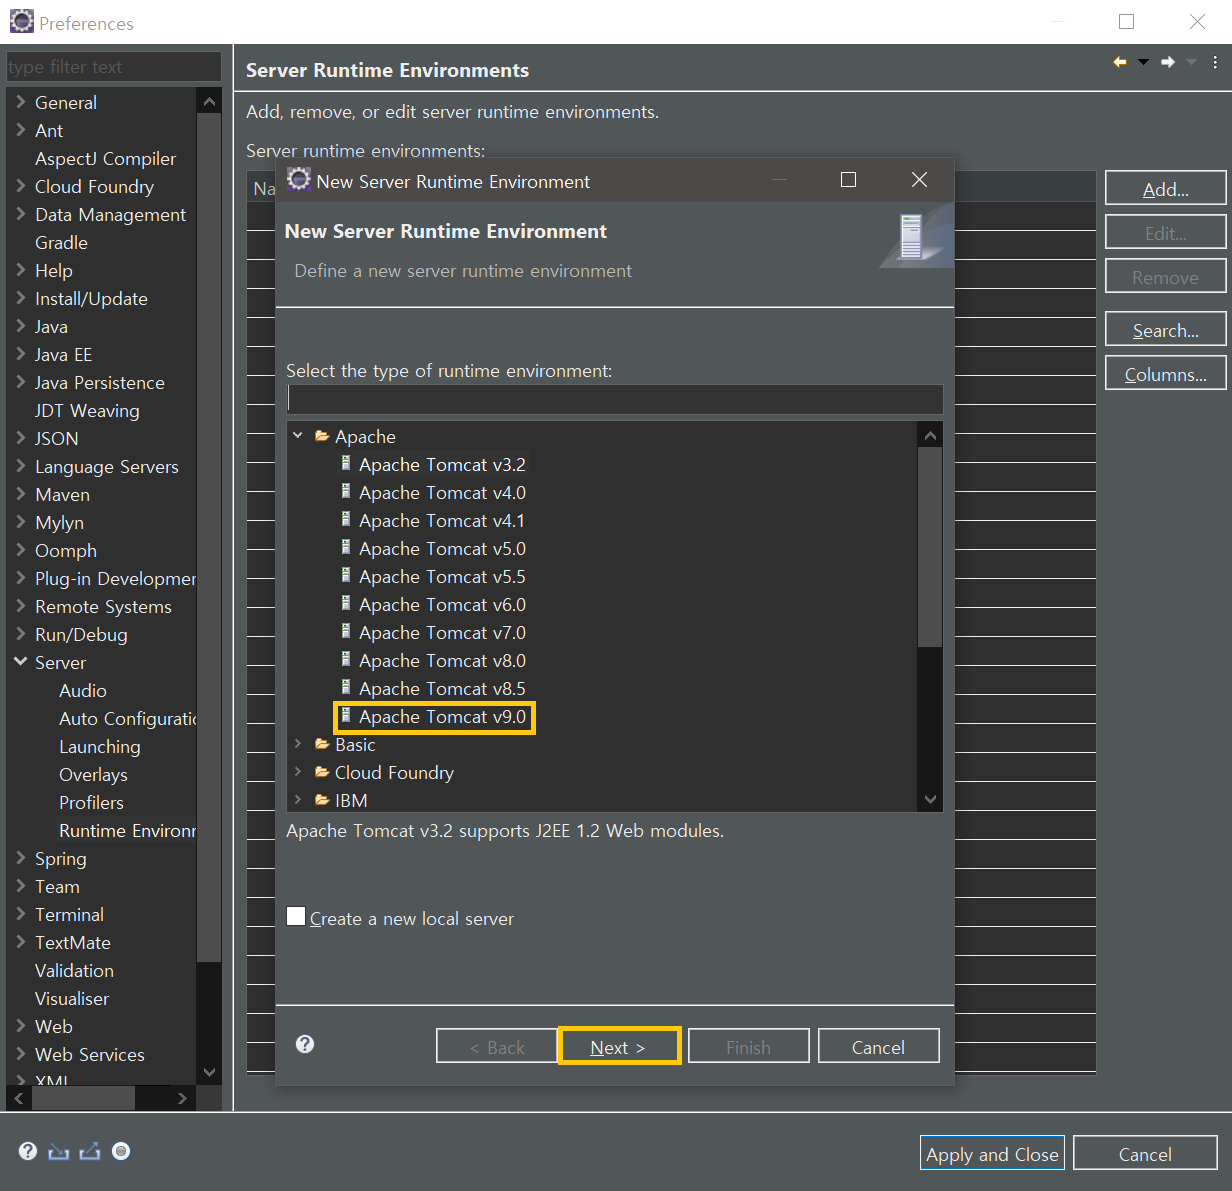Screen dimensions: 1232x1191
Task: Click the back arrow in the Preferences header
Action: pyautogui.click(x=1120, y=62)
